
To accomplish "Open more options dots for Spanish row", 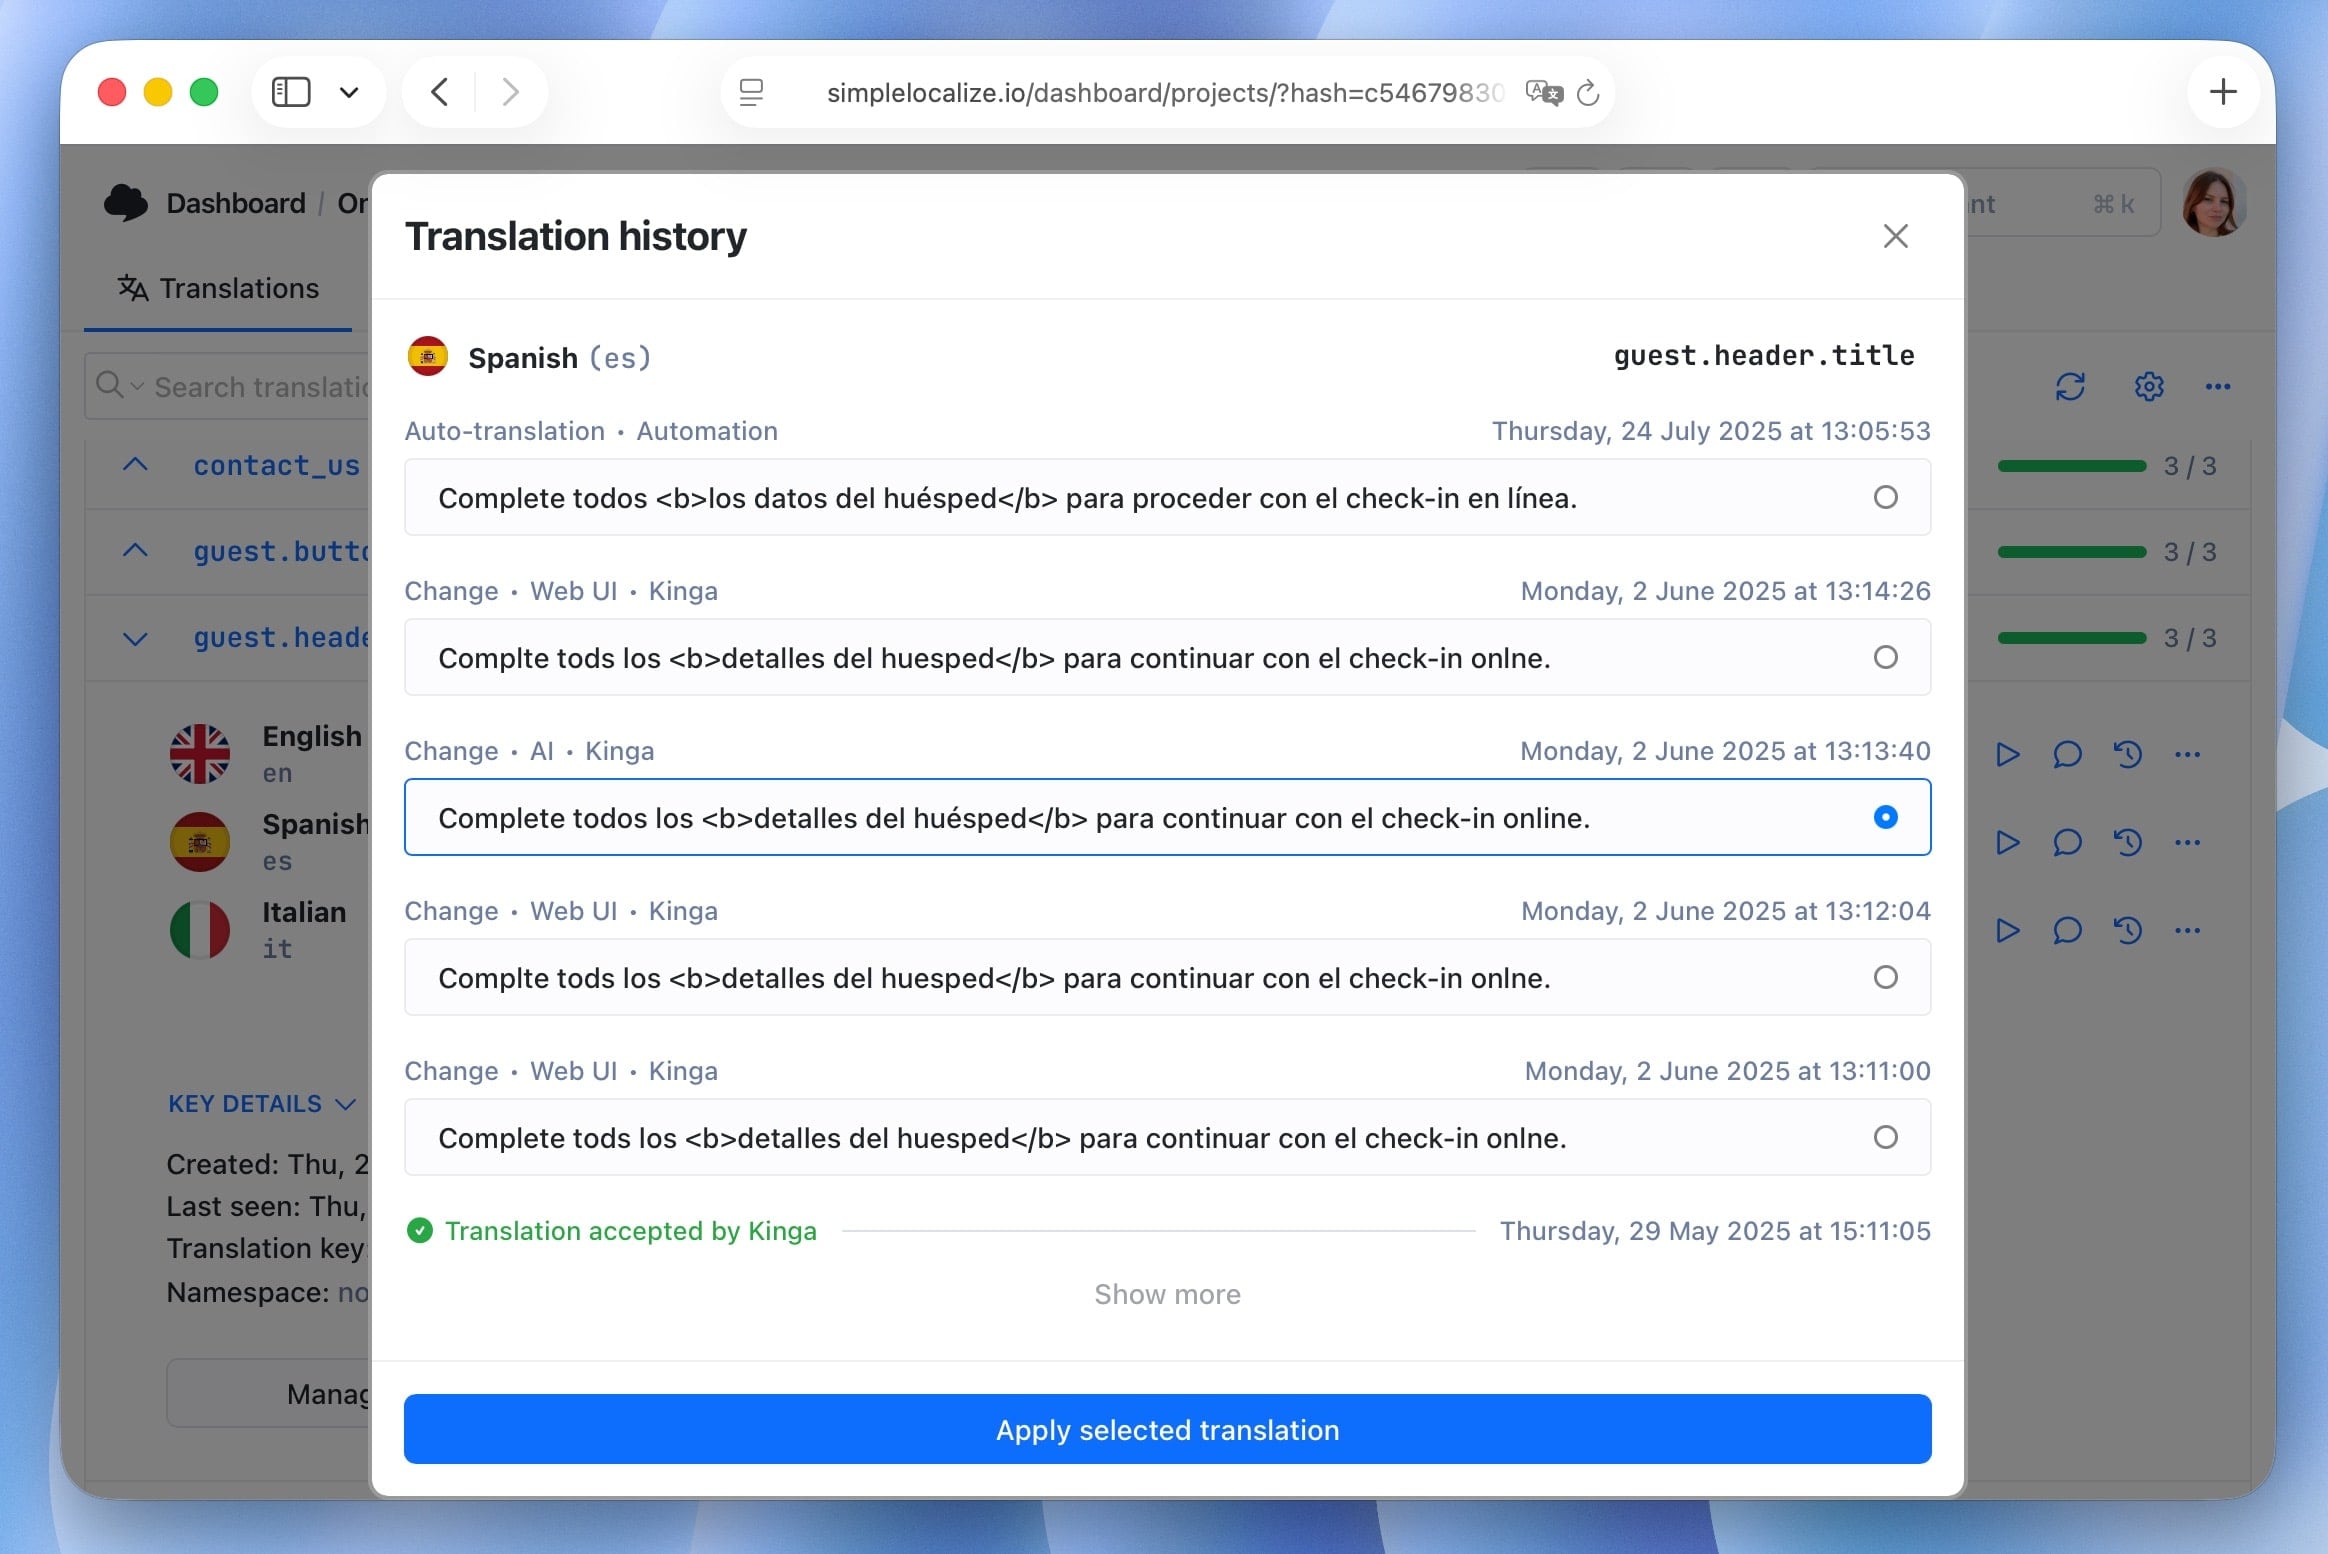I will point(2187,843).
